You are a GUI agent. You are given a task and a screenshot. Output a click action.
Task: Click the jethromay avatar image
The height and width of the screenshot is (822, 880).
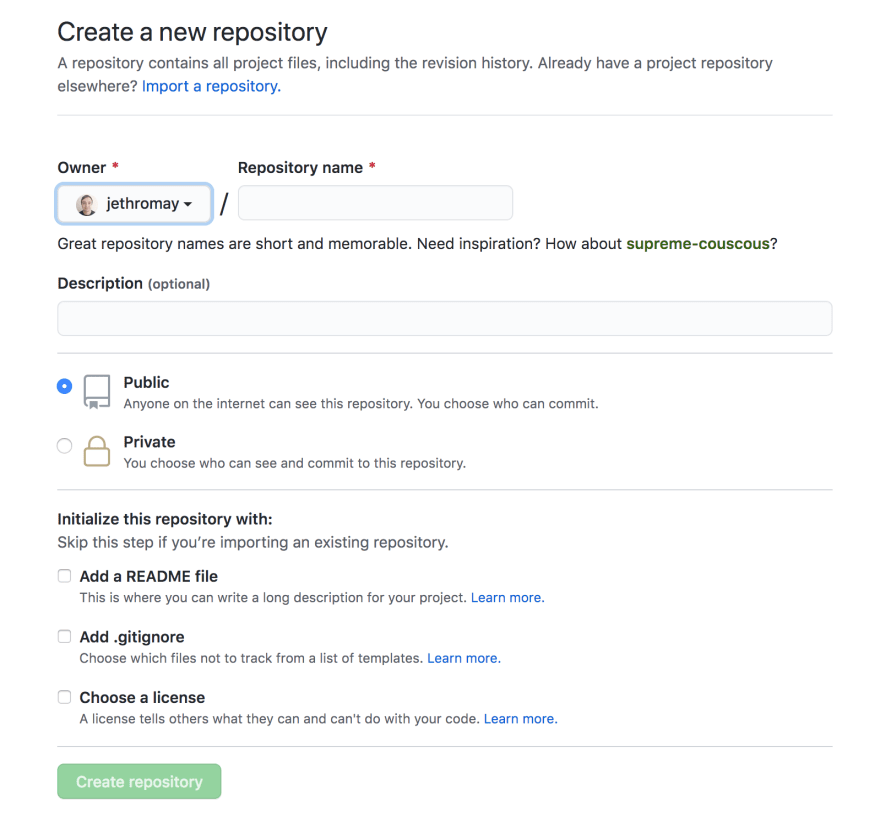(x=86, y=204)
